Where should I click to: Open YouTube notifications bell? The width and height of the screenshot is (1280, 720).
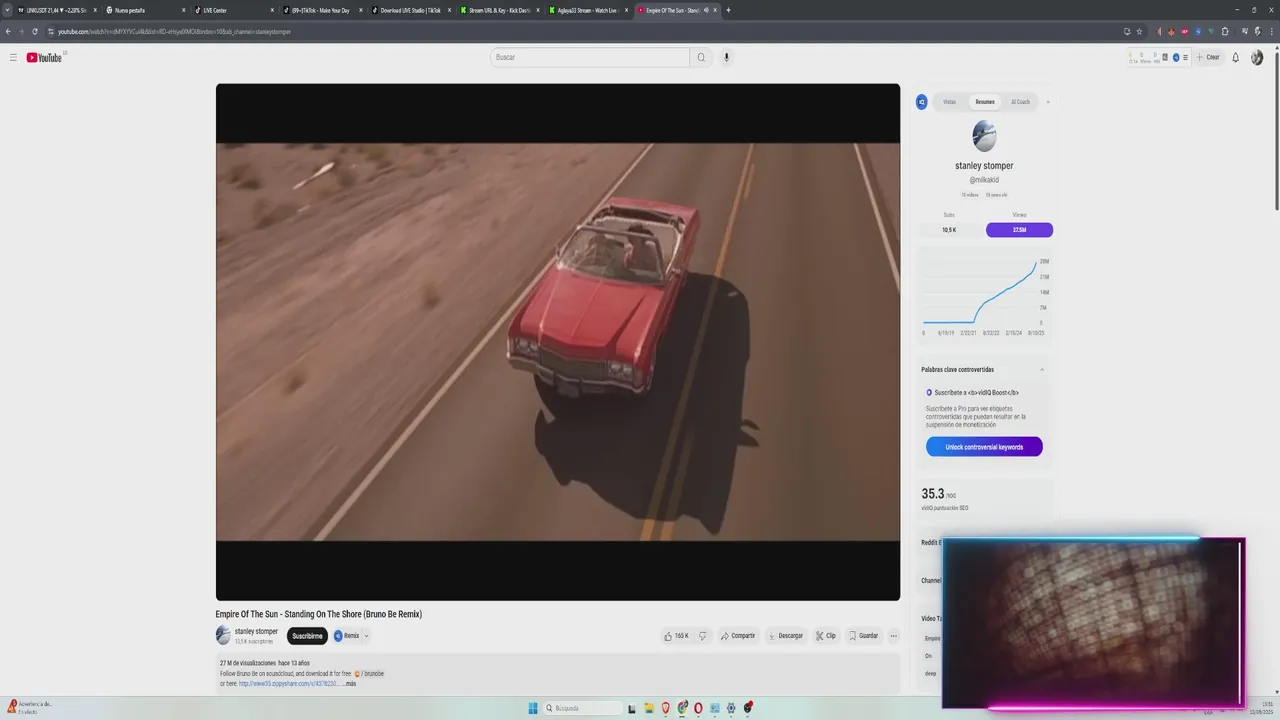pyautogui.click(x=1235, y=57)
